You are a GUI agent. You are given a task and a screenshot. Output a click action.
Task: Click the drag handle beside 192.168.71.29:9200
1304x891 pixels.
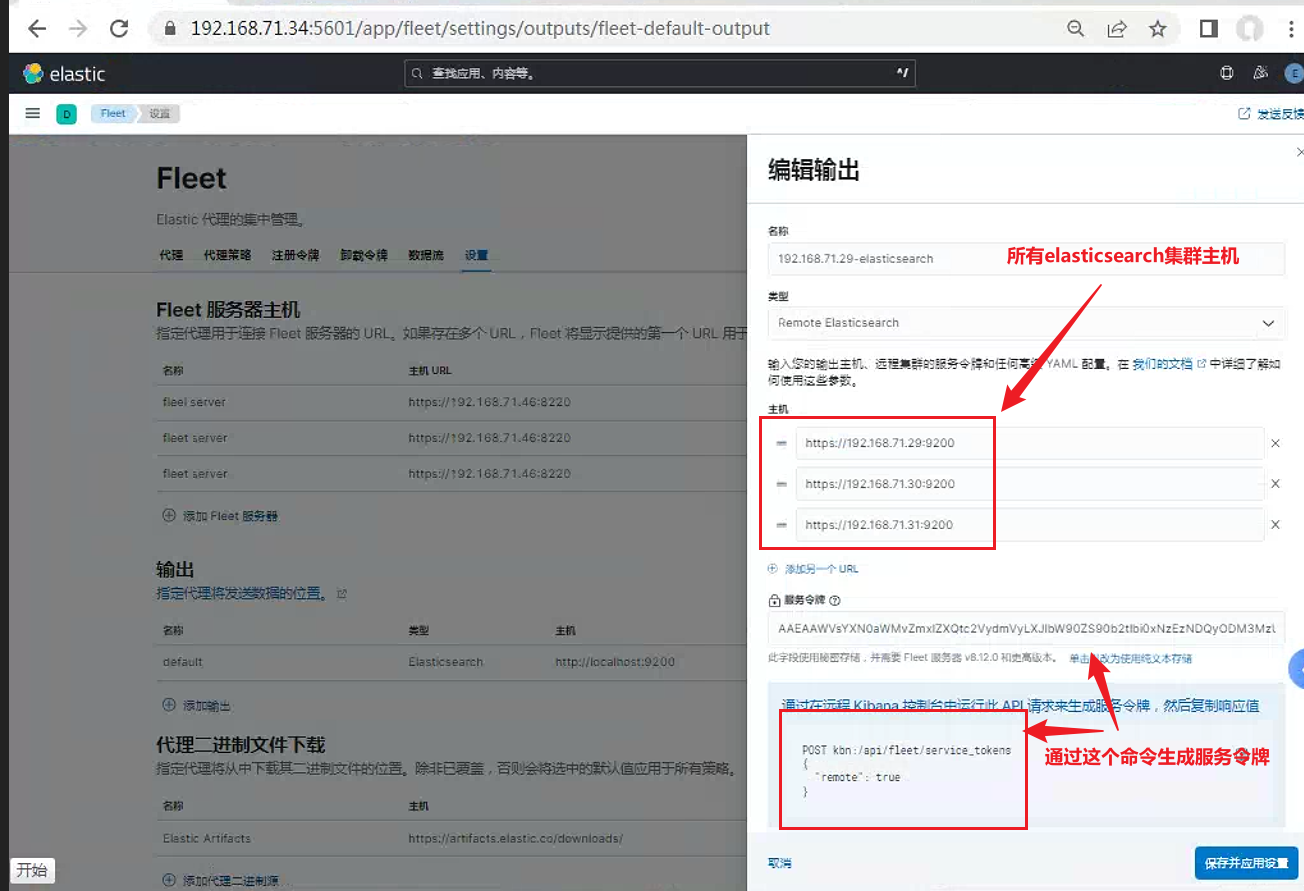point(781,443)
